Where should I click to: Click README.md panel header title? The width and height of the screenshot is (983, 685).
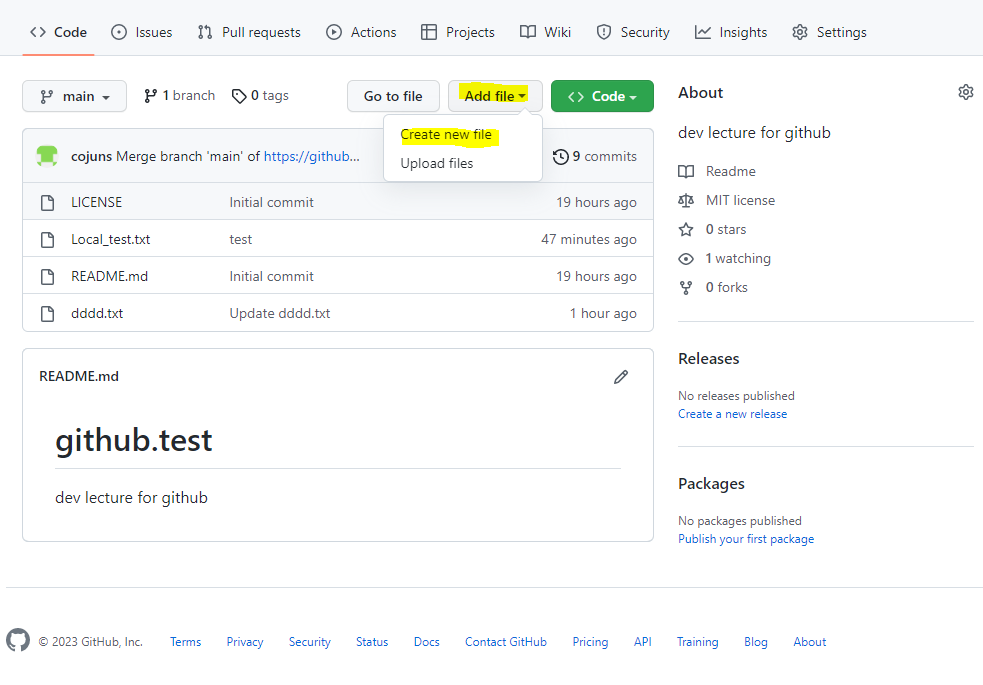[x=79, y=376]
